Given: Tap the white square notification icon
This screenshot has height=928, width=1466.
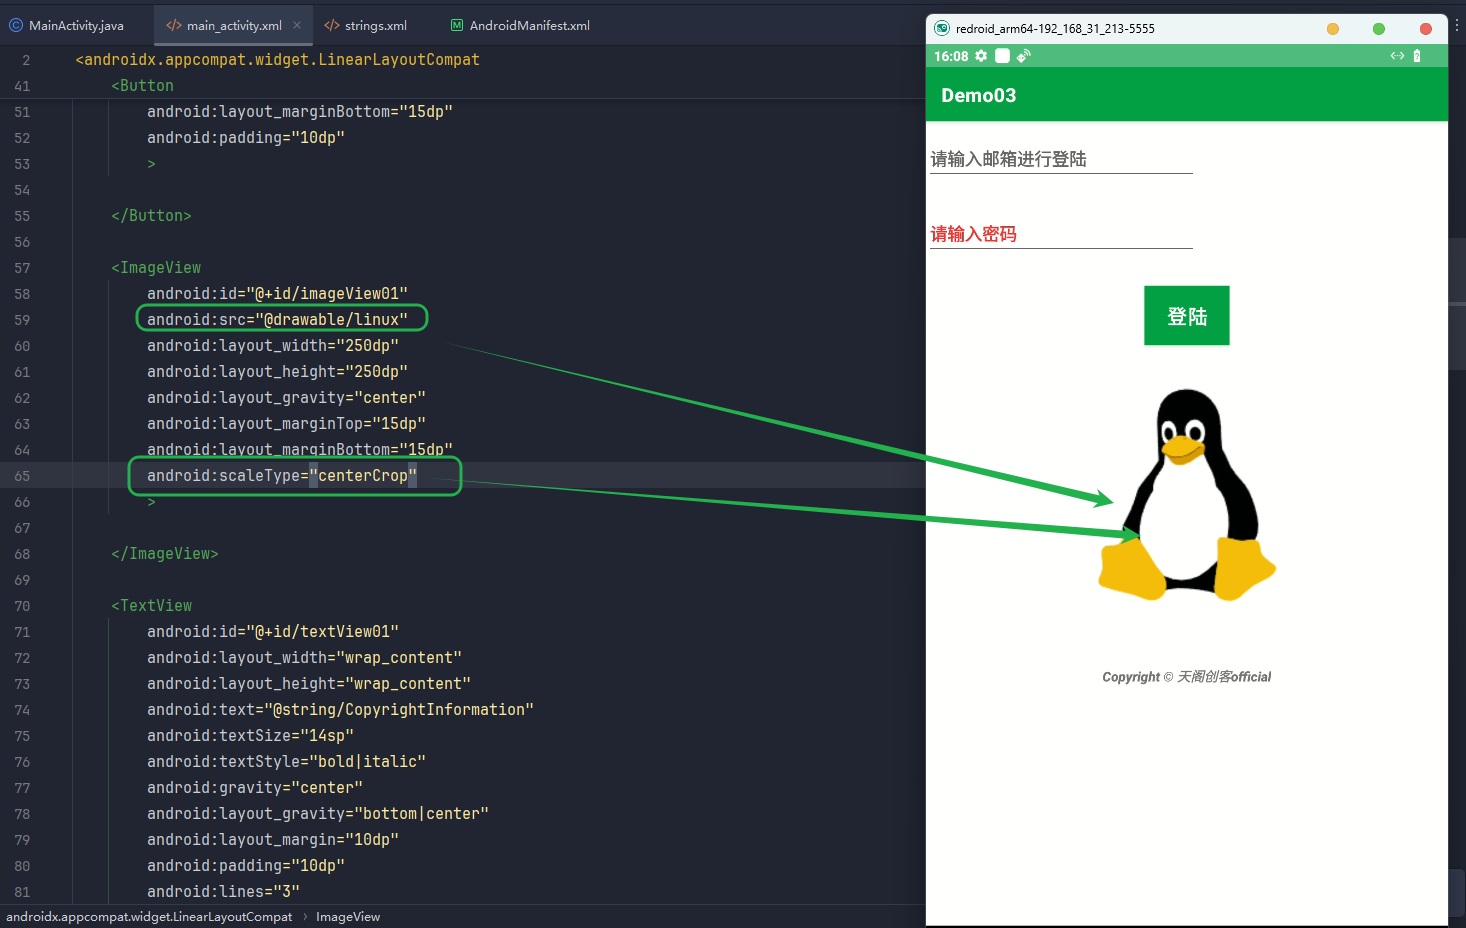Looking at the screenshot, I should pos(1002,56).
